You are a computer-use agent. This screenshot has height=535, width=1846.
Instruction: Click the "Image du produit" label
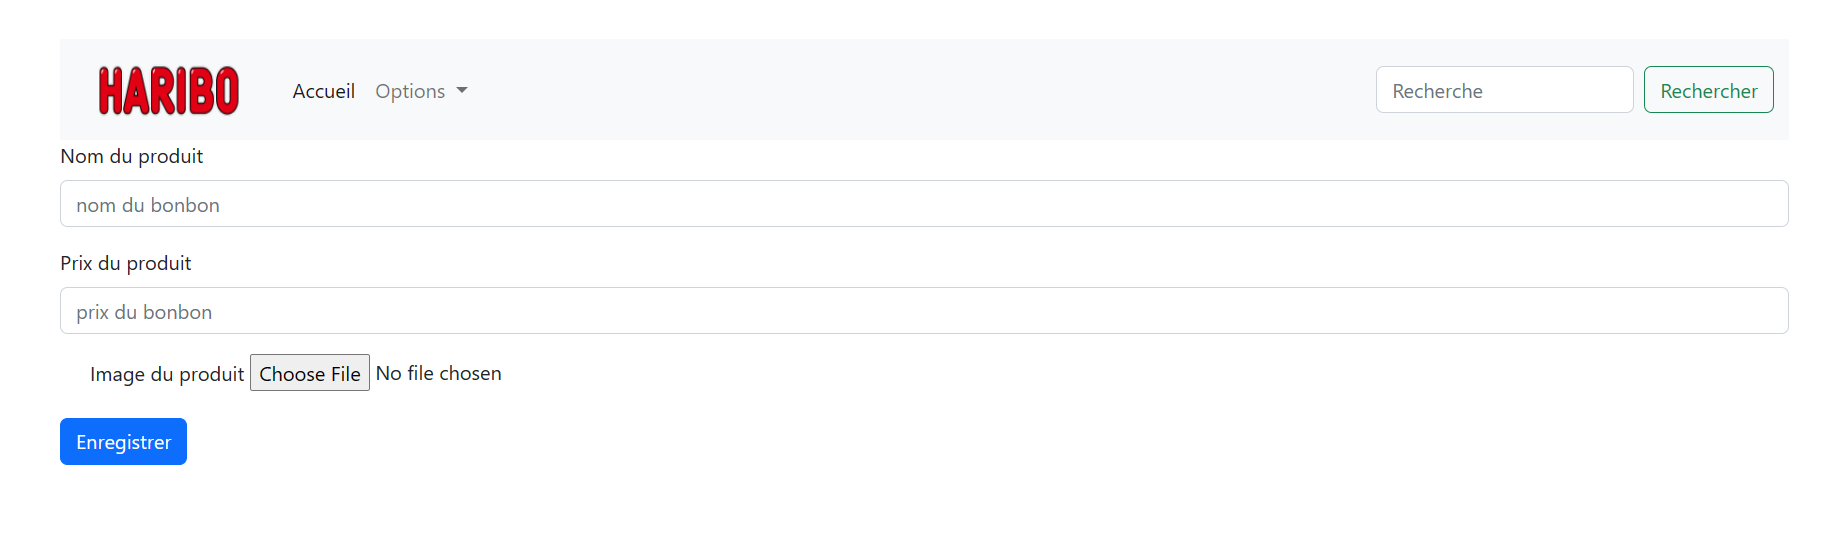[167, 374]
